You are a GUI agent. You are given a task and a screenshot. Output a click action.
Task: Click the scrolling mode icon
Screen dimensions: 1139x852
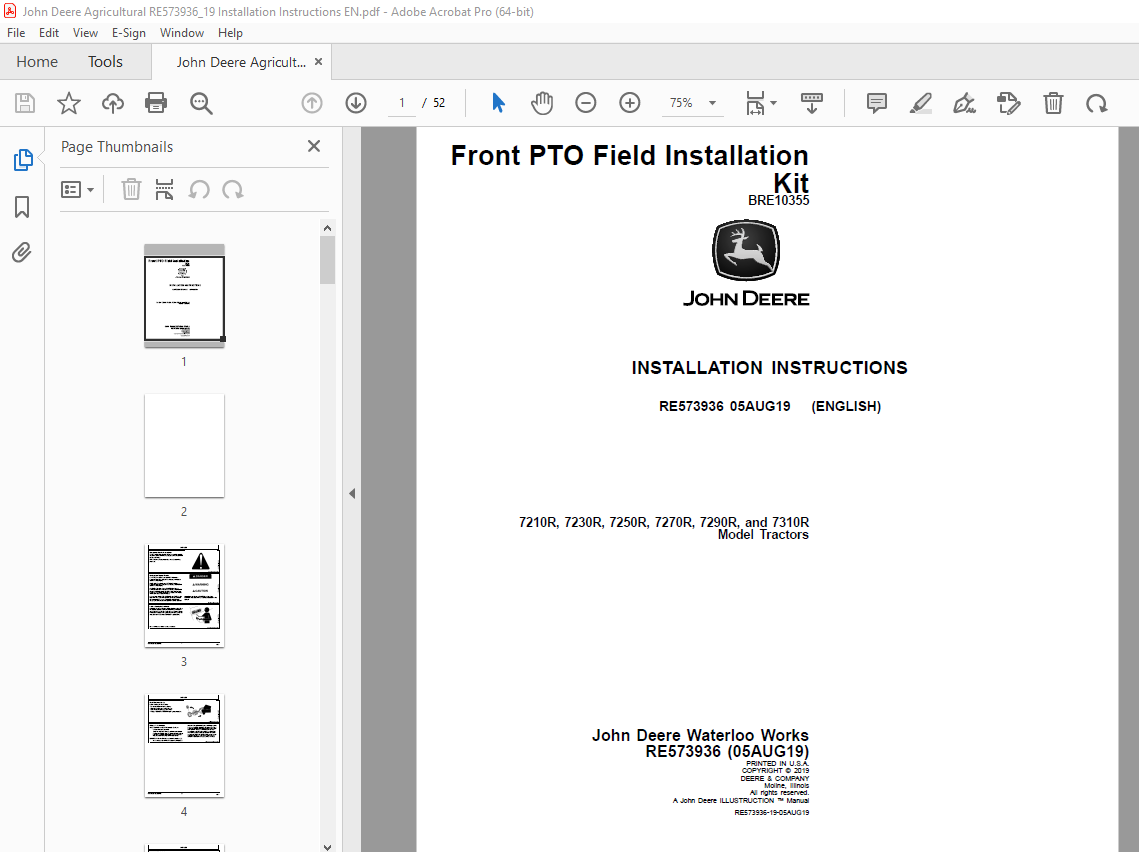click(x=811, y=103)
